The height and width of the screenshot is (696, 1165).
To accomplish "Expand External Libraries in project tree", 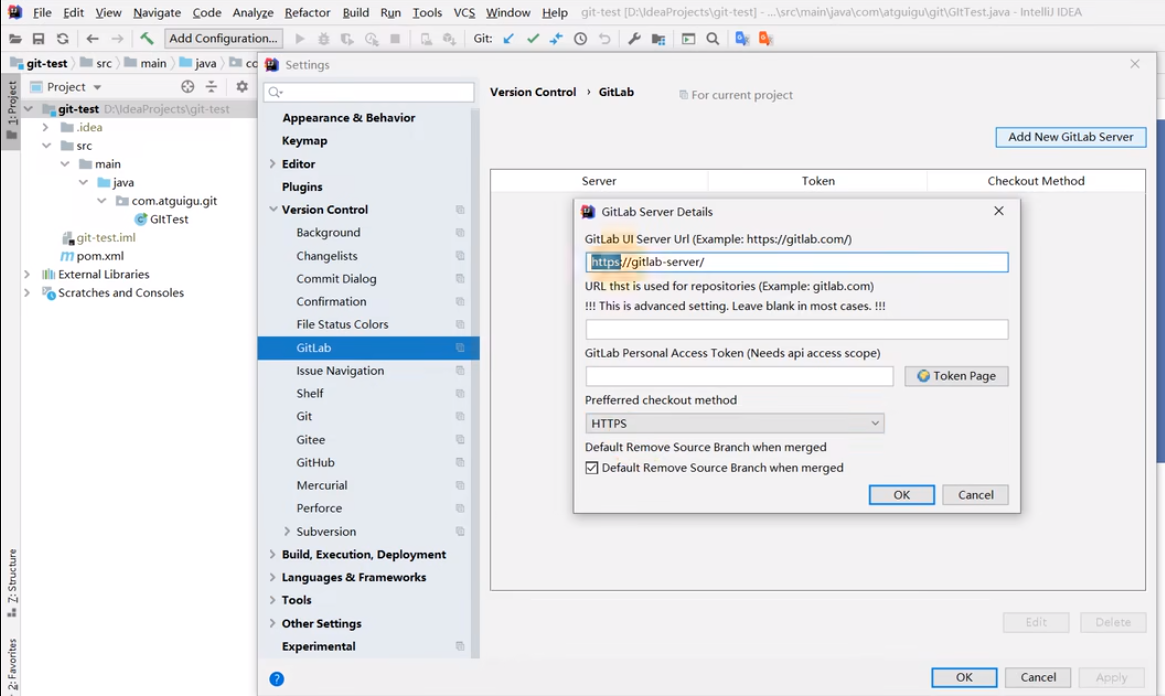I will (x=27, y=274).
